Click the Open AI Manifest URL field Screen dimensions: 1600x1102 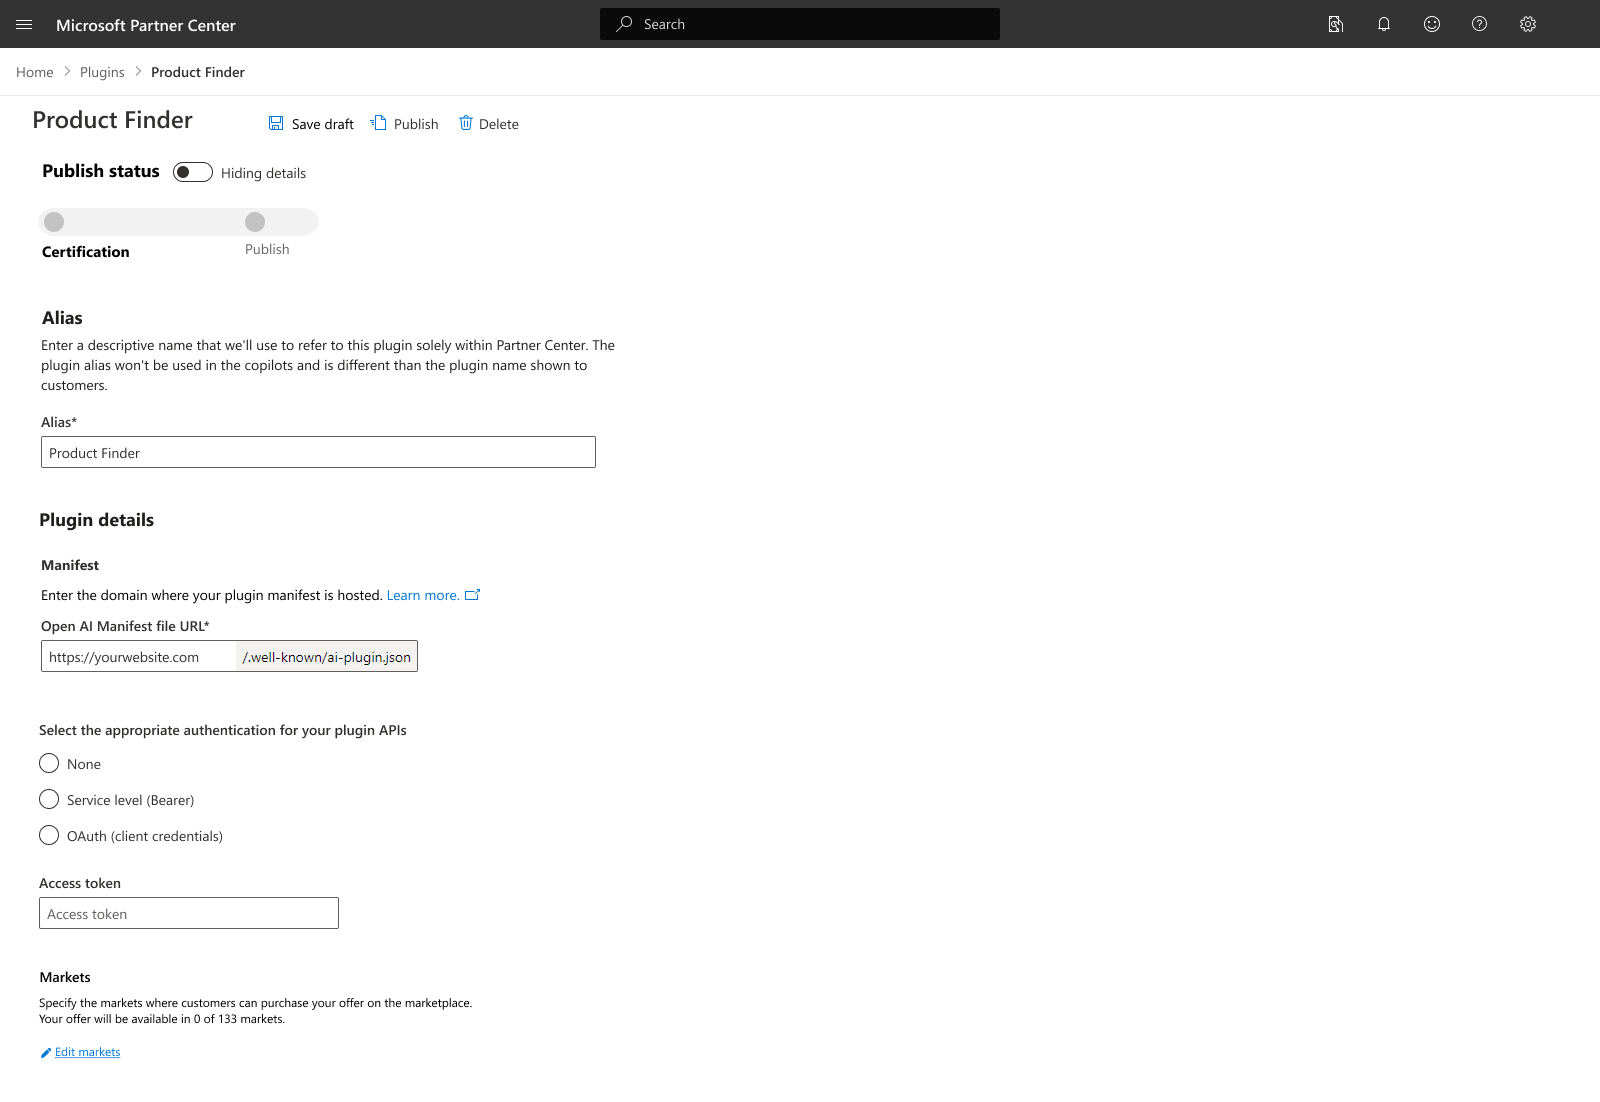(138, 656)
